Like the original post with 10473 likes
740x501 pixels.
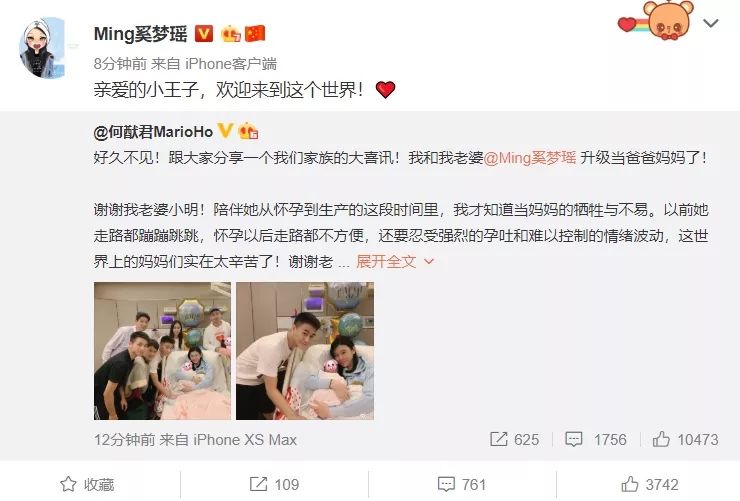click(685, 439)
